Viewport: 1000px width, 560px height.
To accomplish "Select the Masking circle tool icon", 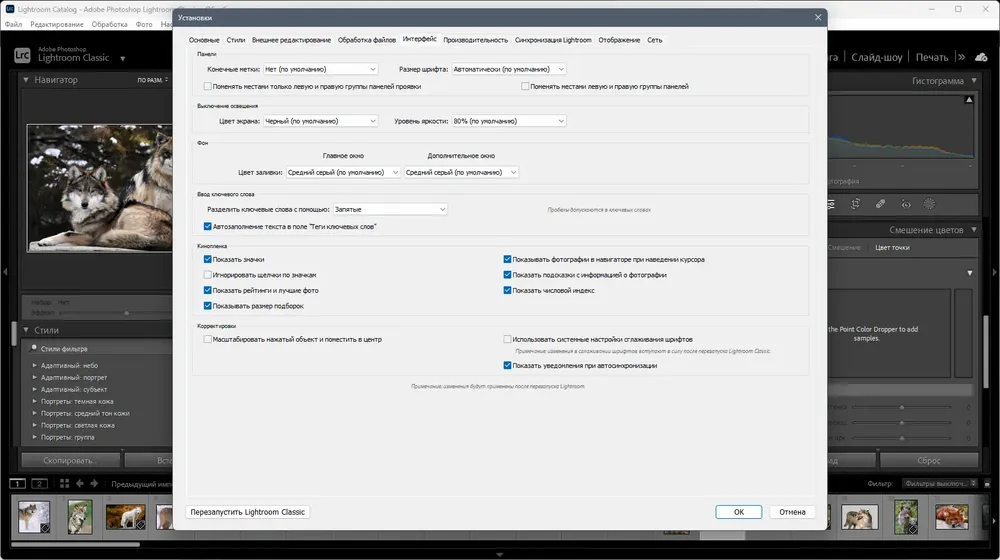I will click(929, 204).
